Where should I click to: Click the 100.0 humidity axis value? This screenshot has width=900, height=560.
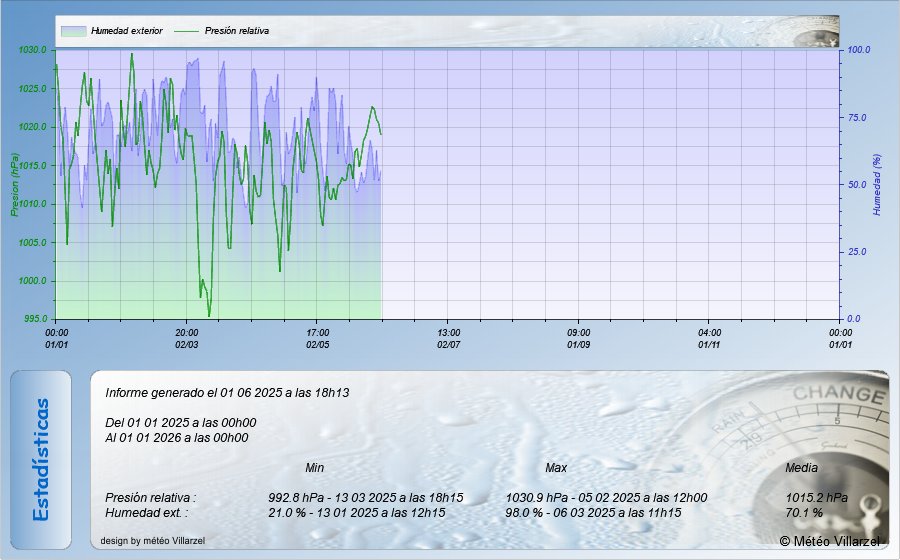859,50
